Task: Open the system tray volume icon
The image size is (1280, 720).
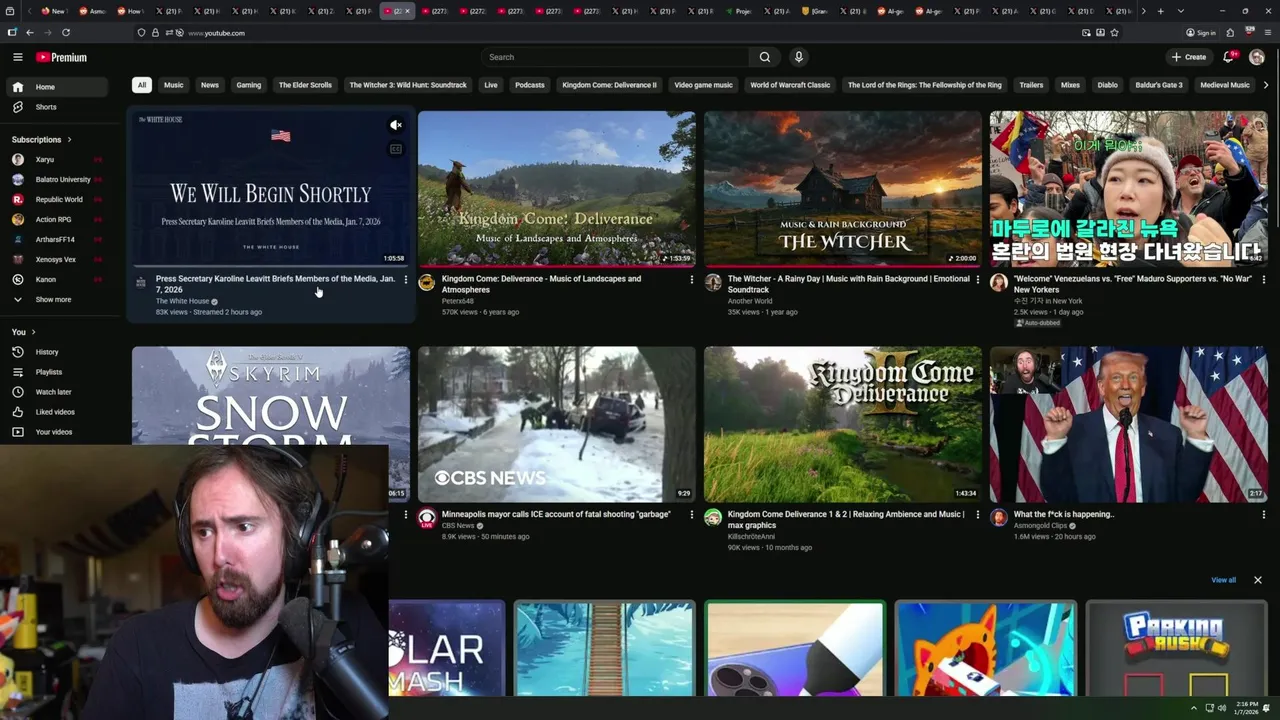Action: tap(1223, 708)
